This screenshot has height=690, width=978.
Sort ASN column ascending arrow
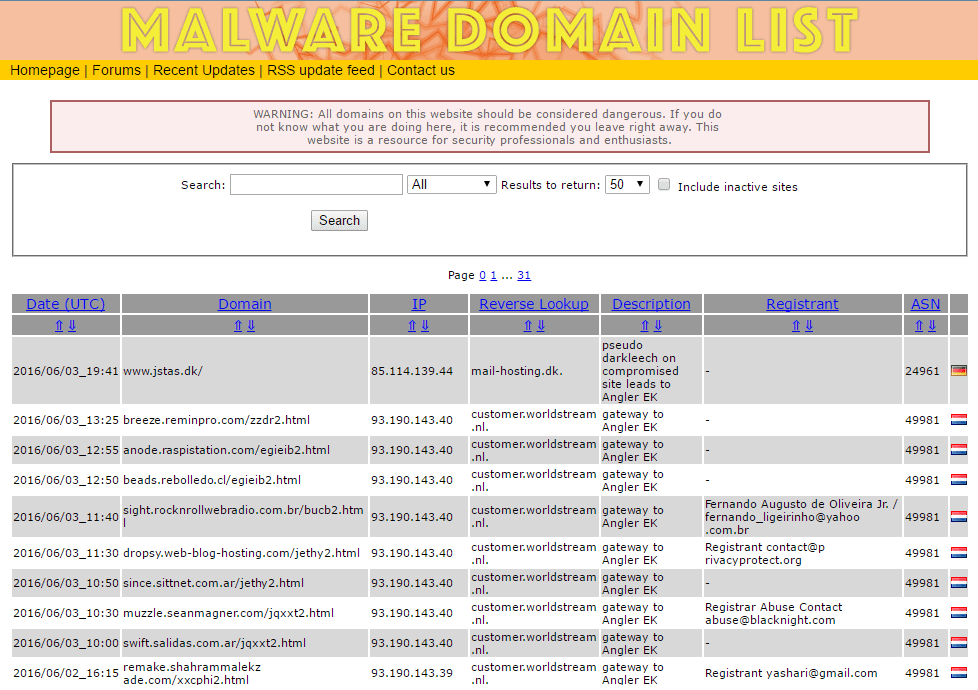[x=919, y=326]
